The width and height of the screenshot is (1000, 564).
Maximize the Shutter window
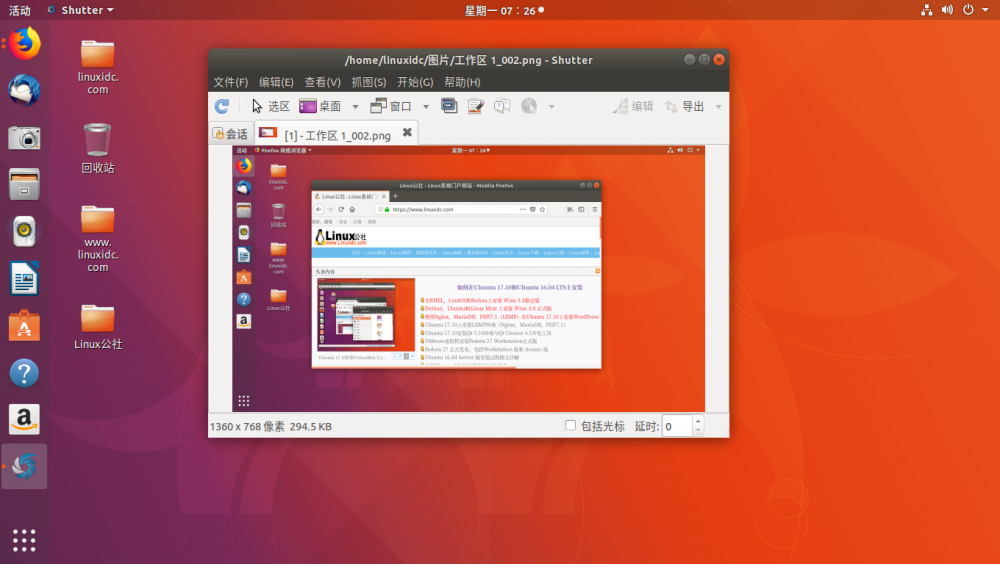pyautogui.click(x=704, y=59)
